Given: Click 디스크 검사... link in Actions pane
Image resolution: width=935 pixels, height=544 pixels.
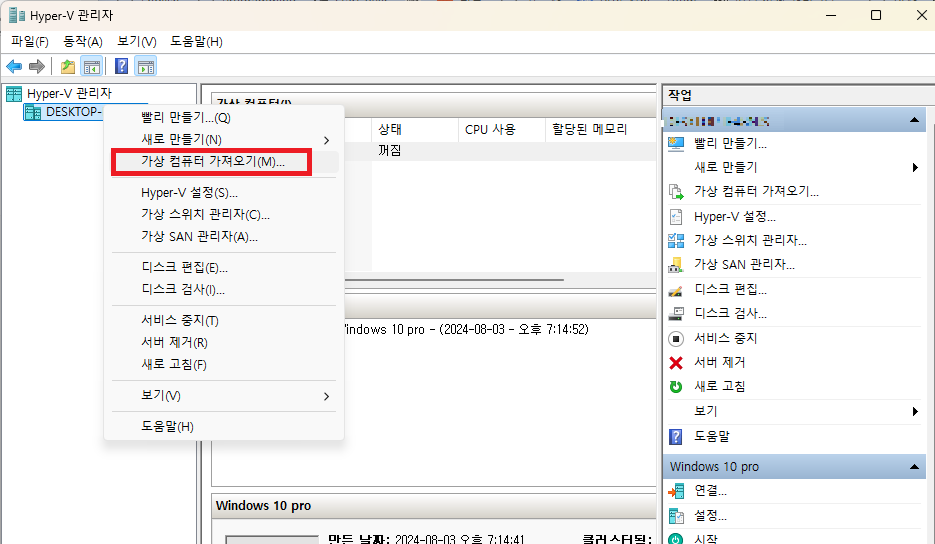Looking at the screenshot, I should 730,314.
